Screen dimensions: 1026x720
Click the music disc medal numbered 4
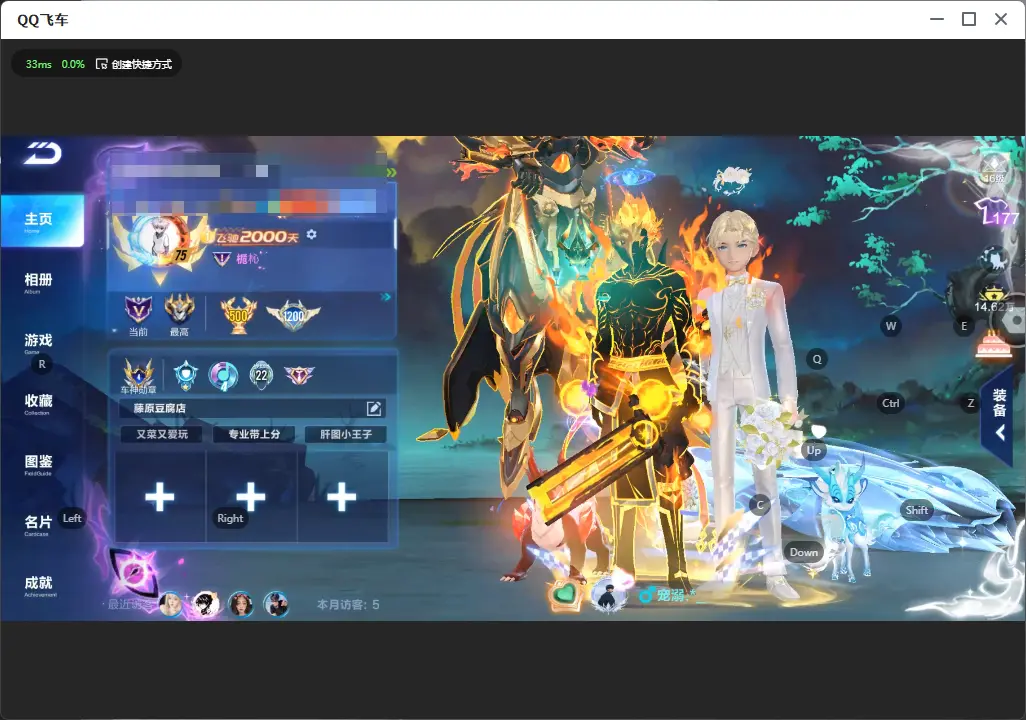pyautogui.click(x=223, y=376)
